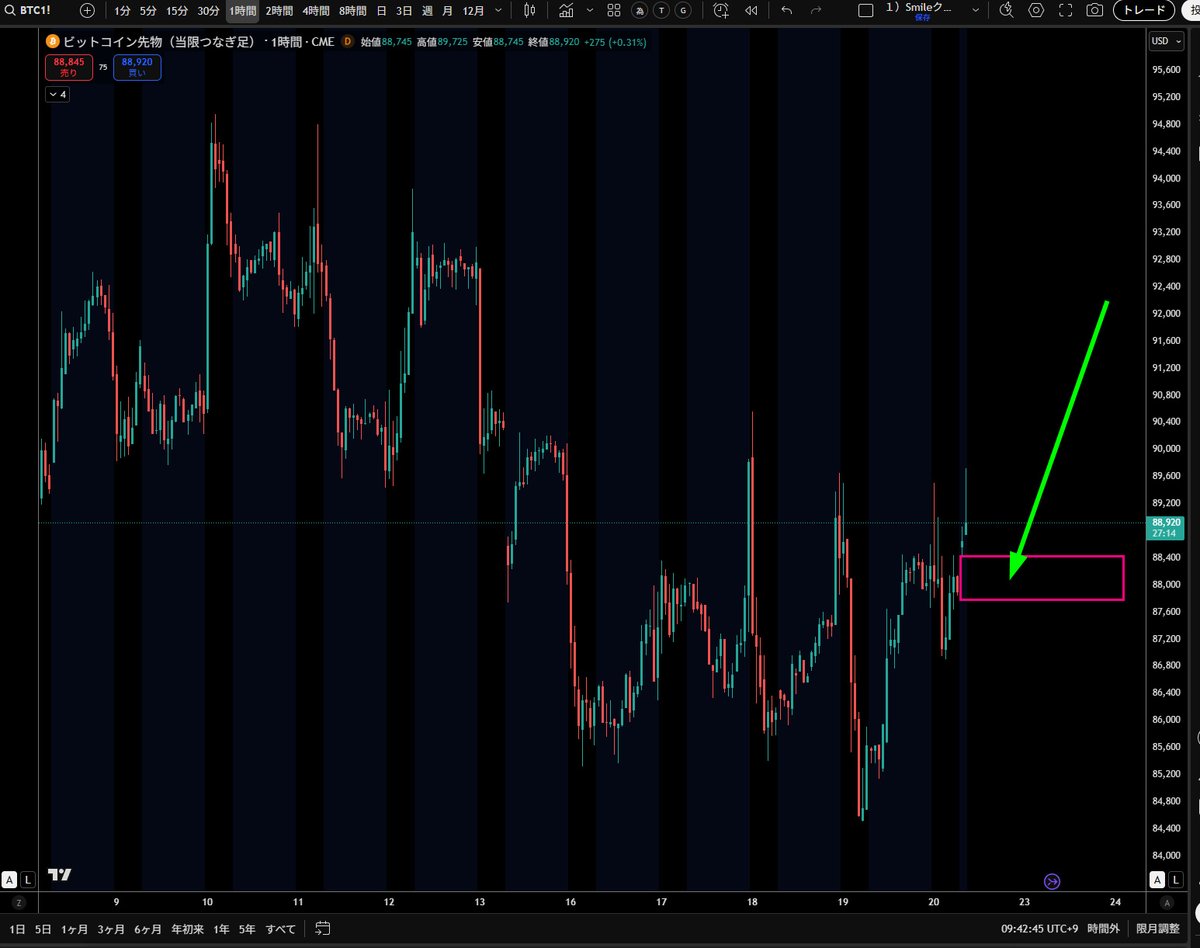
Task: Select the 8時間 timeframe
Action: (353, 10)
